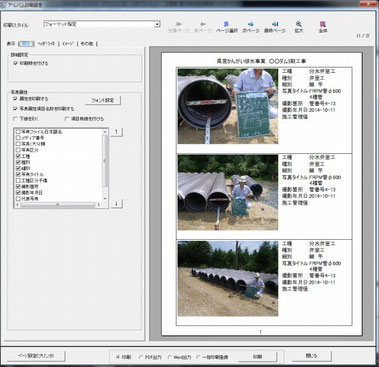This screenshot has height=367, width=379.
Task: Uncheck 種別 in attribute list
Action: tap(18, 162)
